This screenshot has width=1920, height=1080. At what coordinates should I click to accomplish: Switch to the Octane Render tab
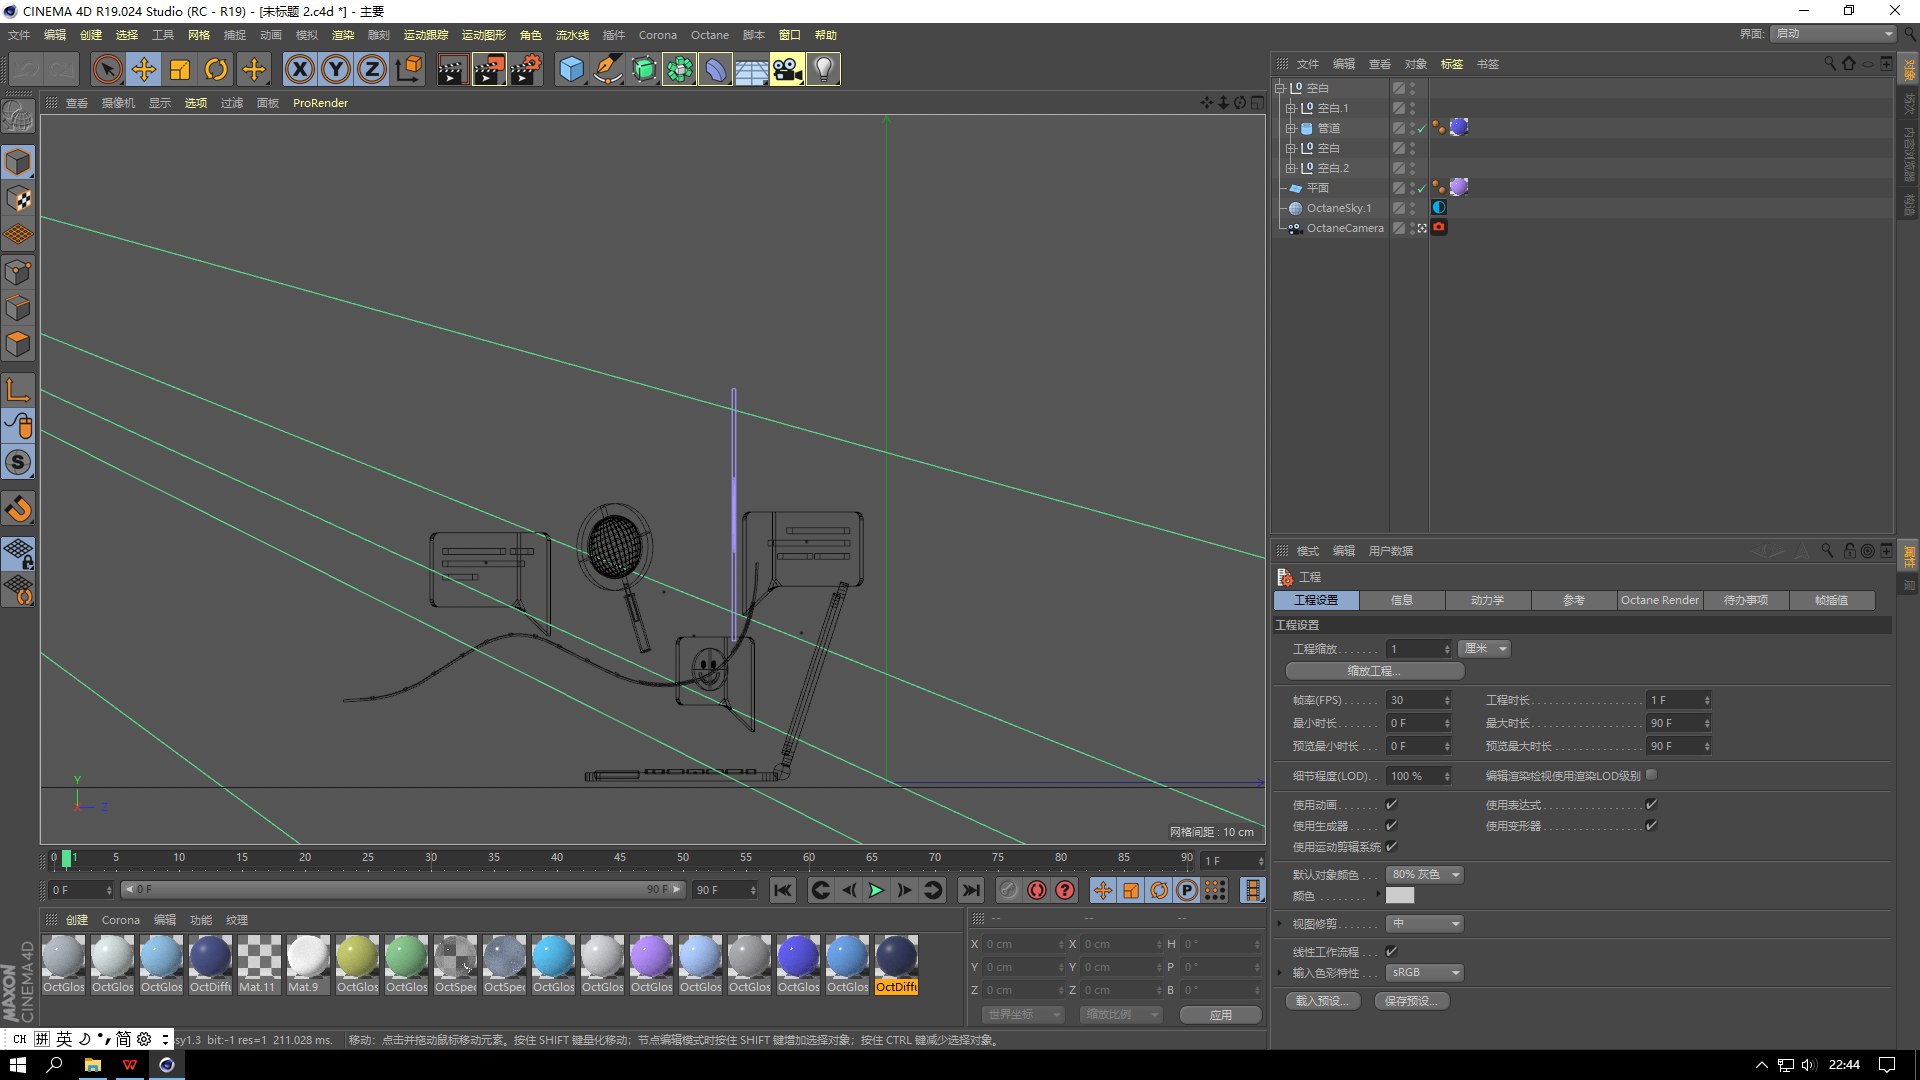pyautogui.click(x=1659, y=600)
